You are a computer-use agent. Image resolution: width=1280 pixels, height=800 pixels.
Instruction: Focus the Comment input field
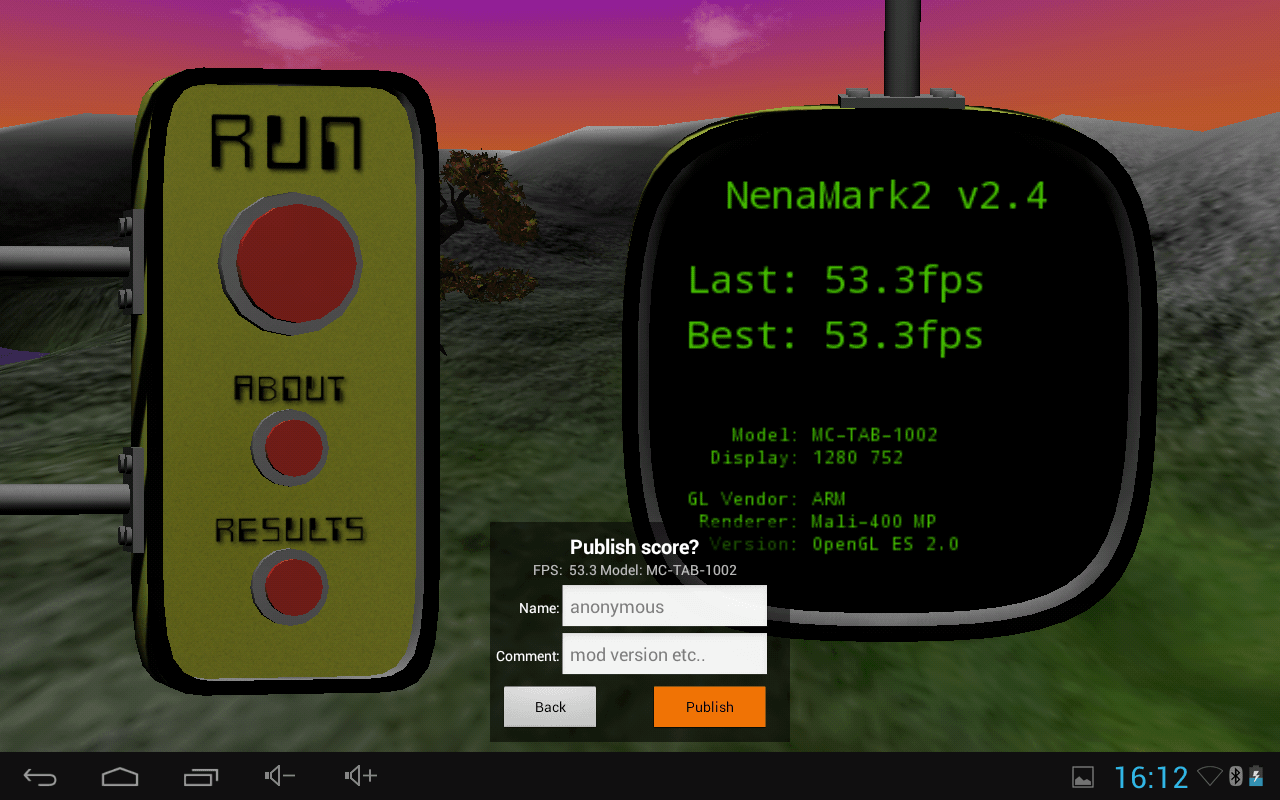tap(664, 655)
